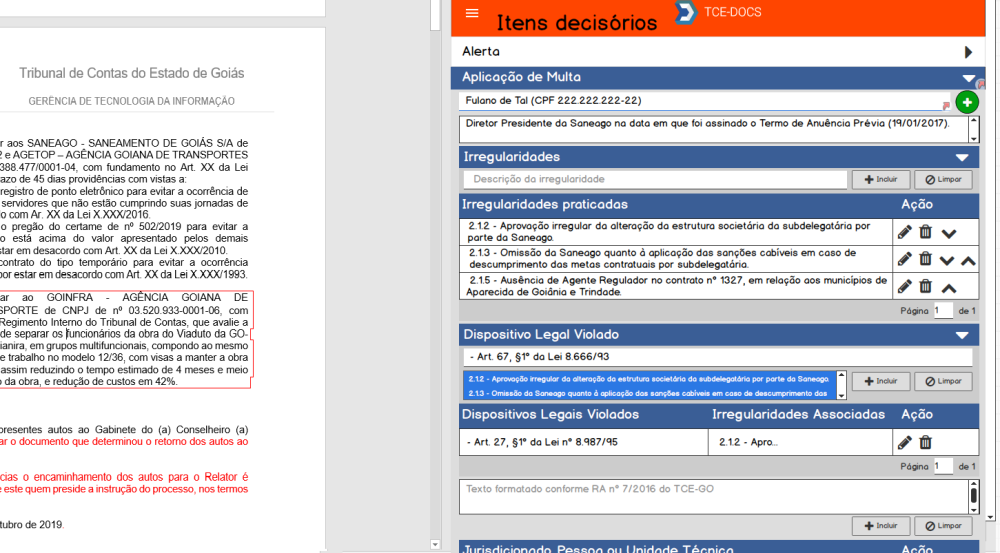
Task: Delete irregularity 2.1.3 using the trash icon
Action: pos(926,259)
